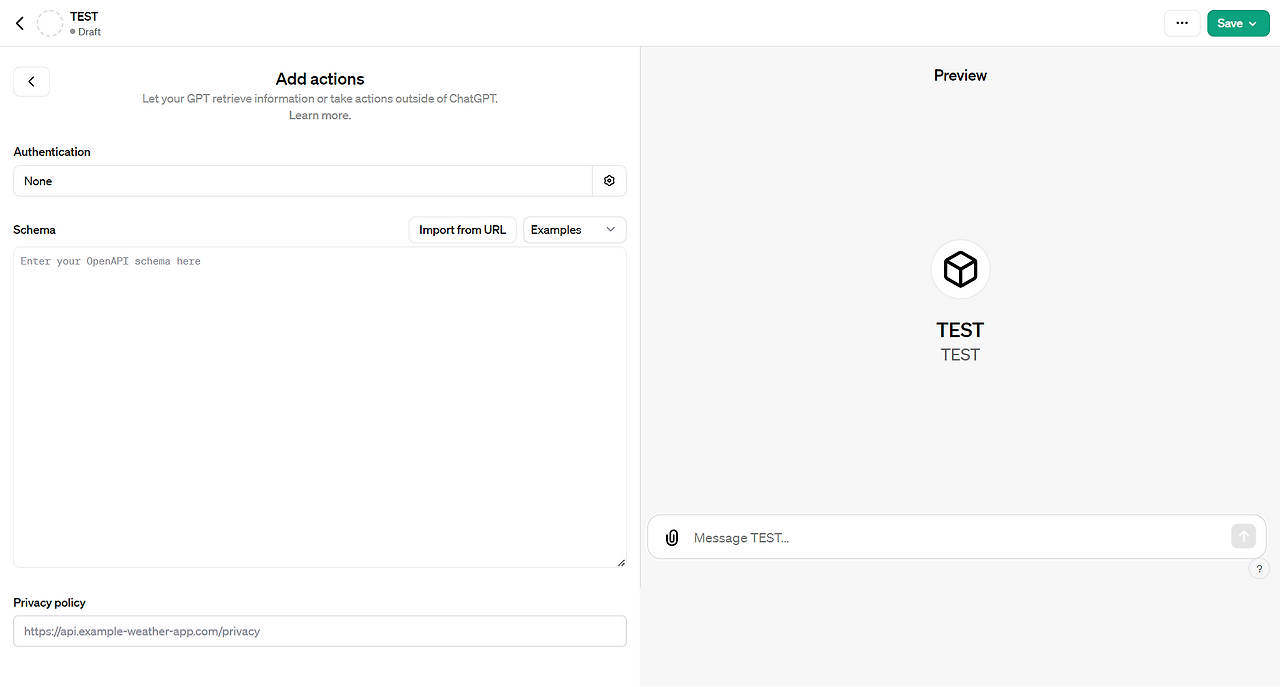Open the three-dots more options menu

[1182, 23]
